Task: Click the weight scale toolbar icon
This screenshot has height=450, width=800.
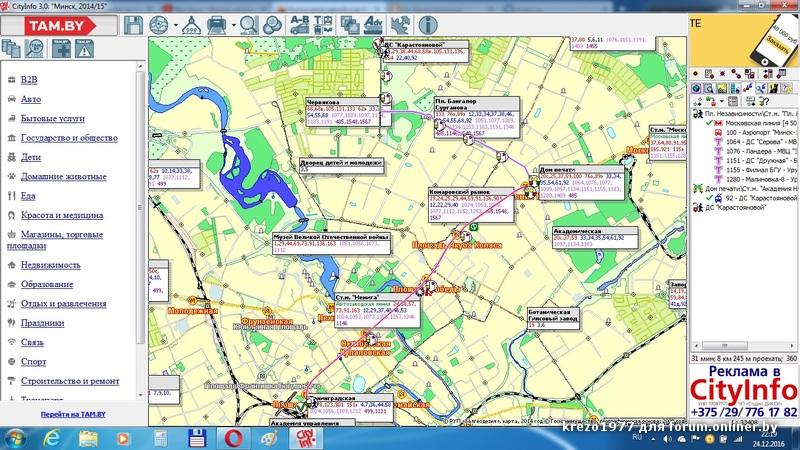Action: [x=191, y=25]
